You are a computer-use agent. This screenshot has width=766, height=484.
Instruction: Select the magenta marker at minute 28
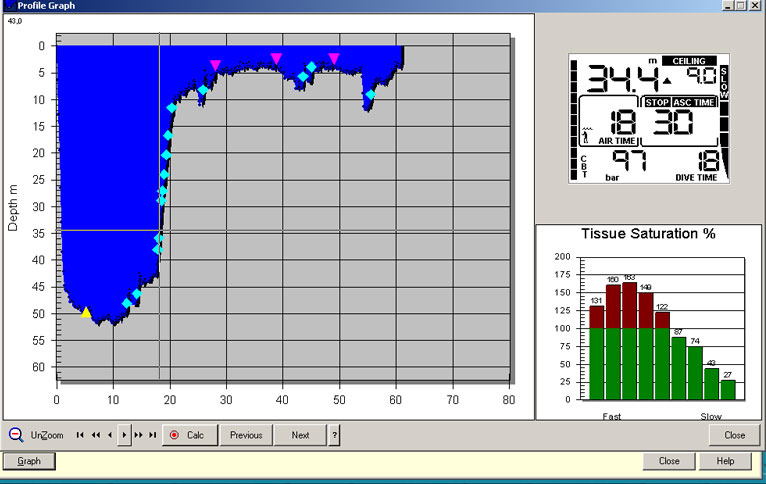(x=215, y=65)
